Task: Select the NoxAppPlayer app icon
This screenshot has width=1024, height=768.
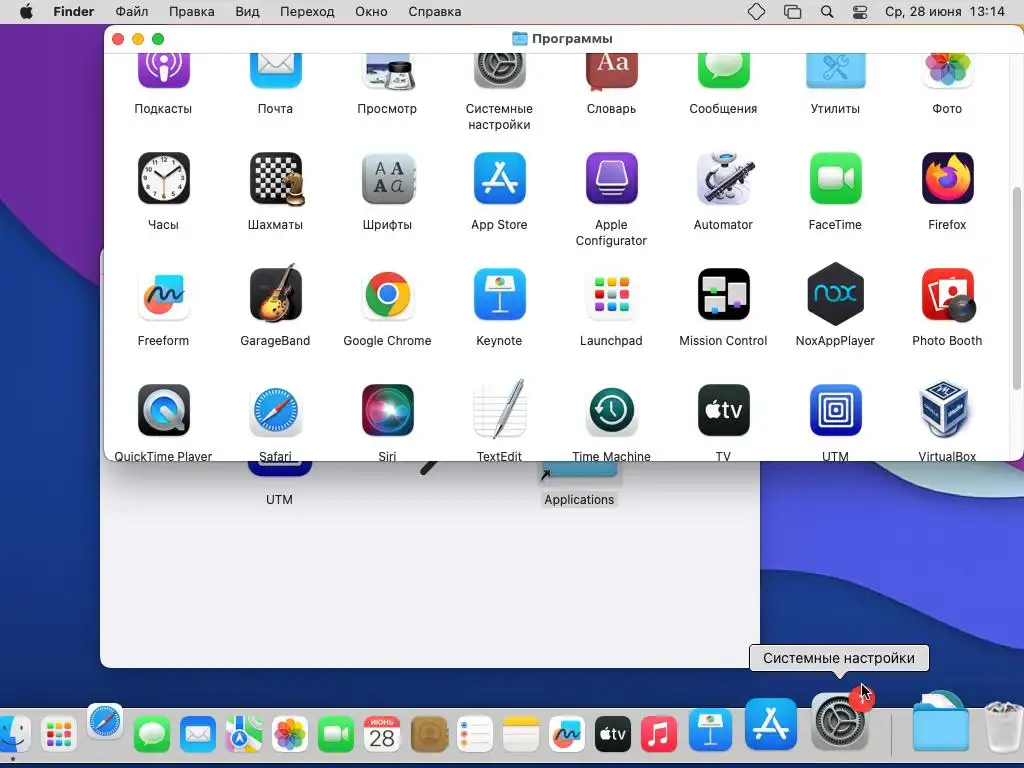Action: pyautogui.click(x=835, y=294)
